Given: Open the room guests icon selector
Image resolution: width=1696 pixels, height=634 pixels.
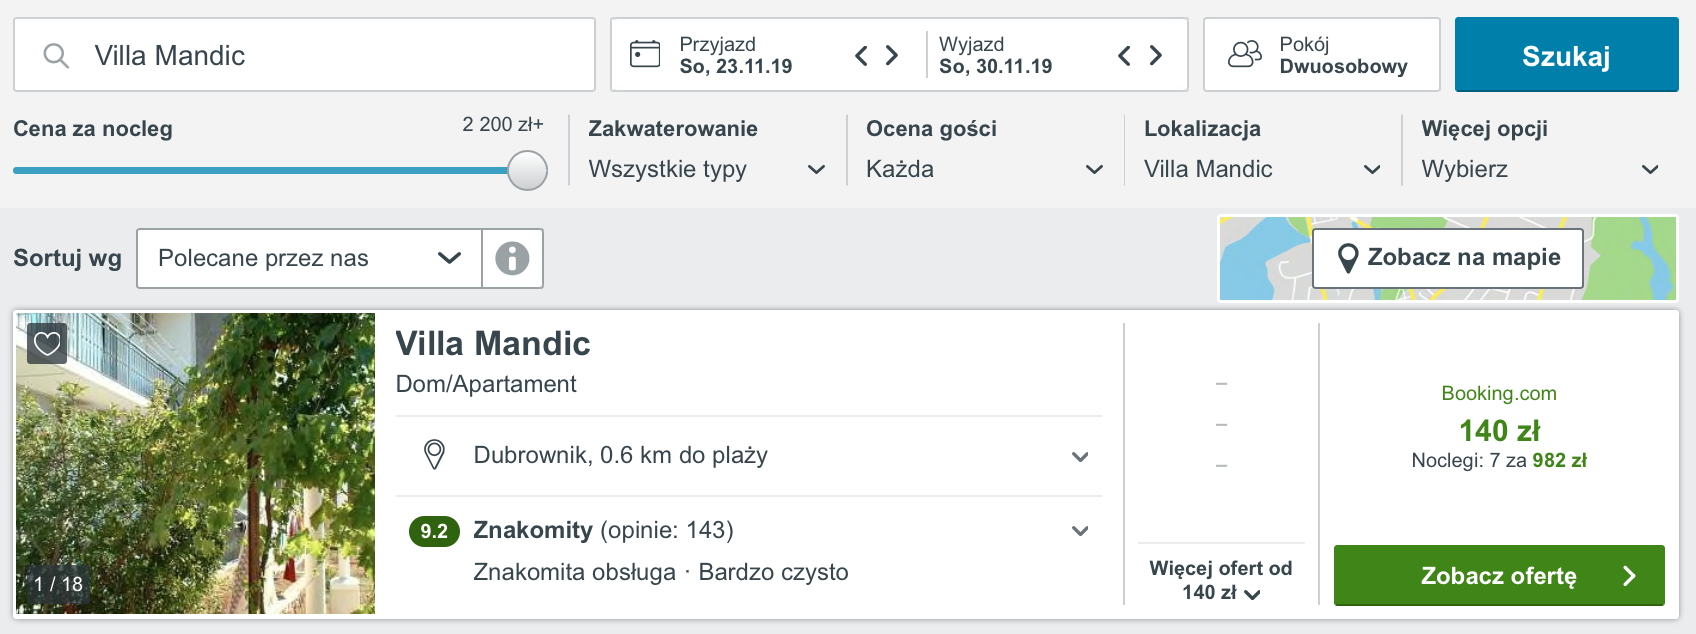Looking at the screenshot, I should pos(1245,54).
